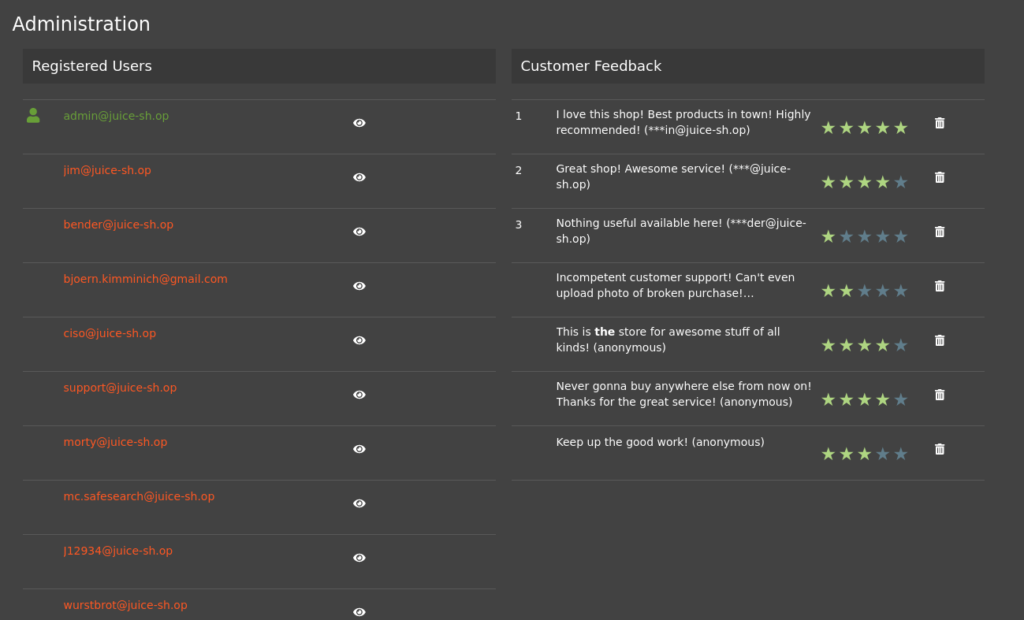The height and width of the screenshot is (620, 1024).
Task: Open eye icon for mc.safesearch@juice-sh.op
Action: point(359,503)
